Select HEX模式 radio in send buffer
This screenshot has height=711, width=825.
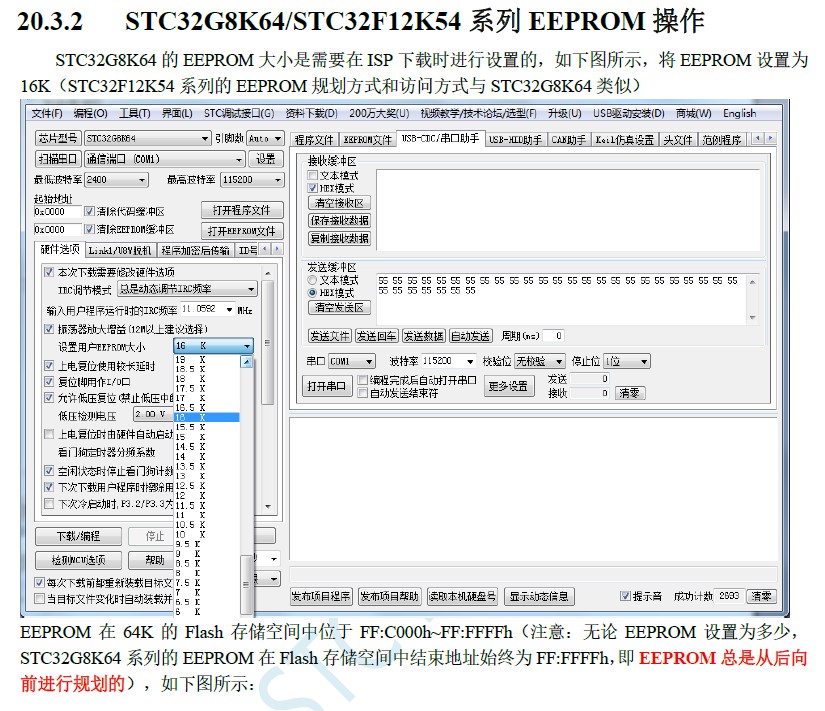click(313, 293)
